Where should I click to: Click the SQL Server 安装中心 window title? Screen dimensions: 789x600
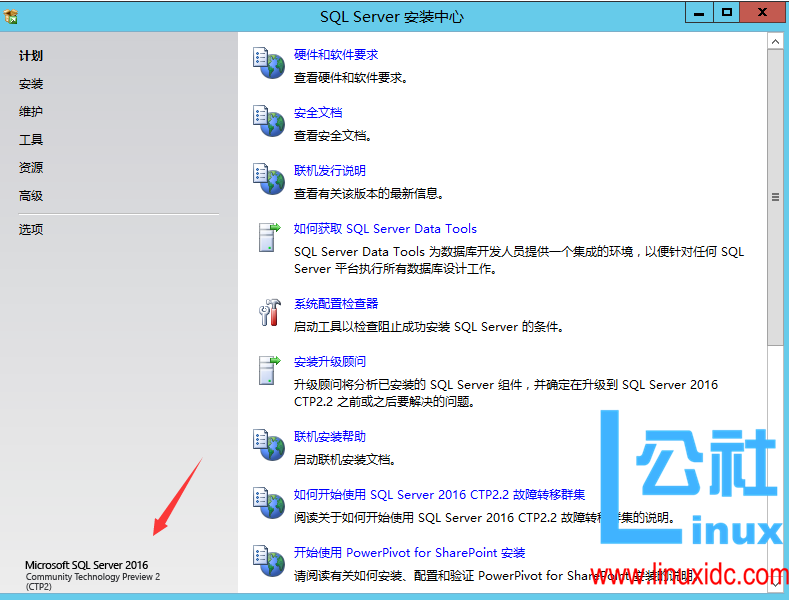(392, 17)
